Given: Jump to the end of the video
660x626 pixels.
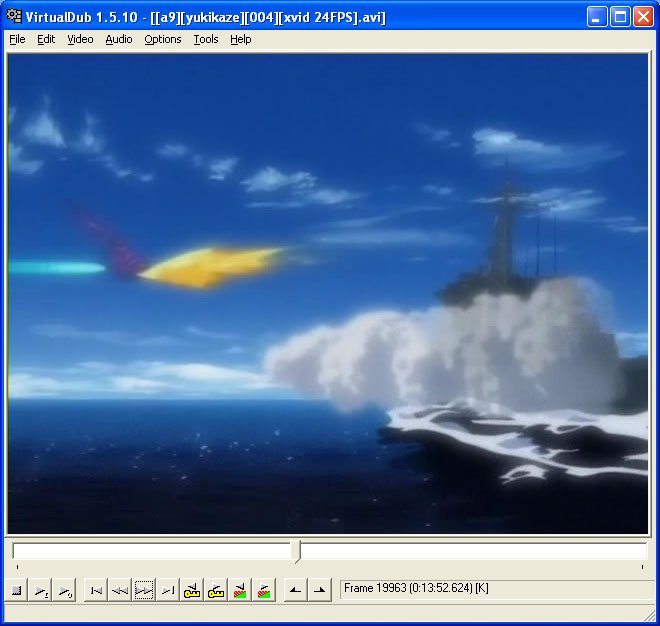Looking at the screenshot, I should coord(168,591).
